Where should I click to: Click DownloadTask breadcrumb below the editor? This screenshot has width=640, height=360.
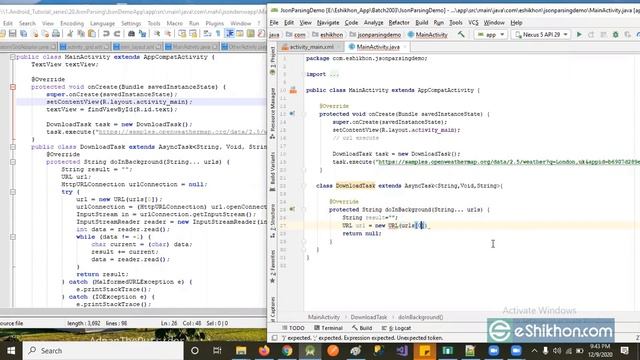[x=369, y=317]
